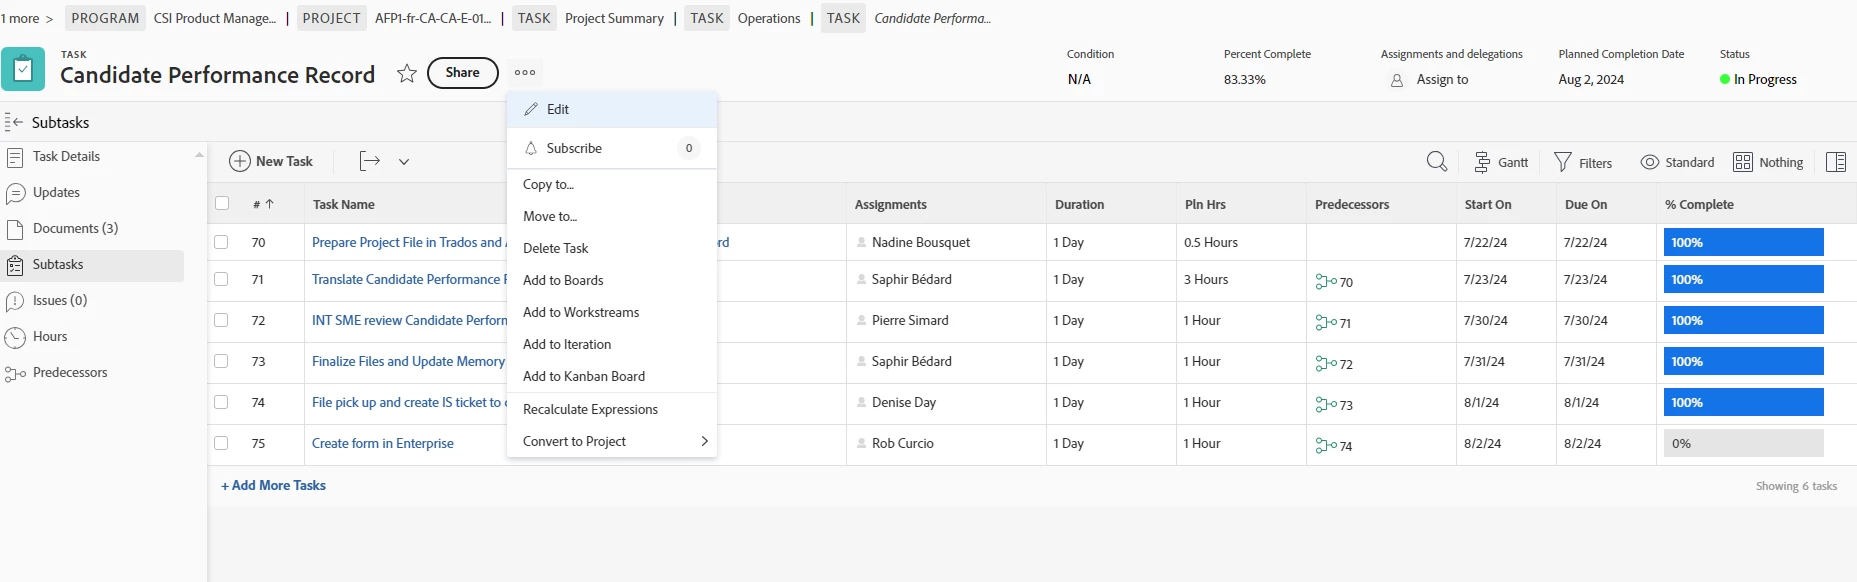Open Documents (3) in the sidebar
The width and height of the screenshot is (1857, 582).
(75, 228)
